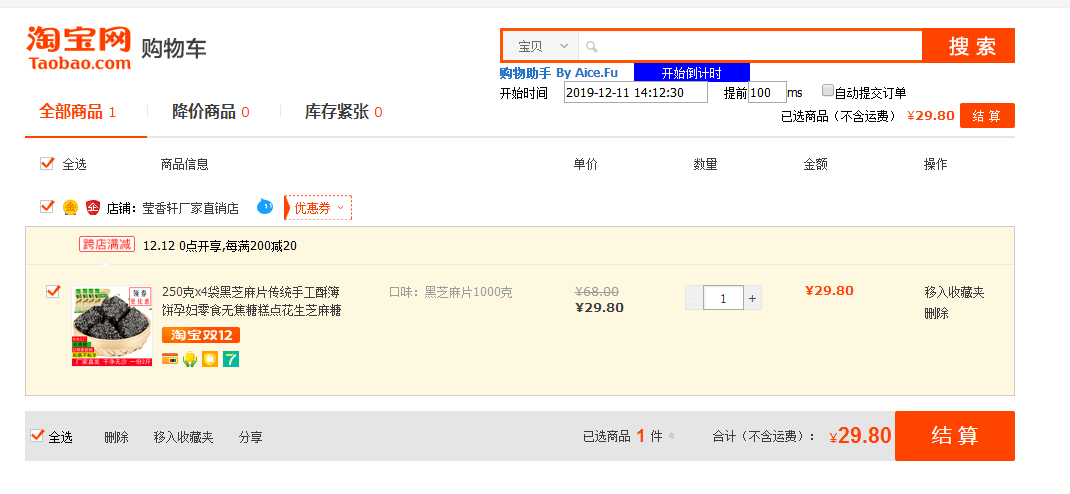Viewport: 1070px width, 494px height.
Task: Open the black sesame product thumbnail
Action: [112, 326]
